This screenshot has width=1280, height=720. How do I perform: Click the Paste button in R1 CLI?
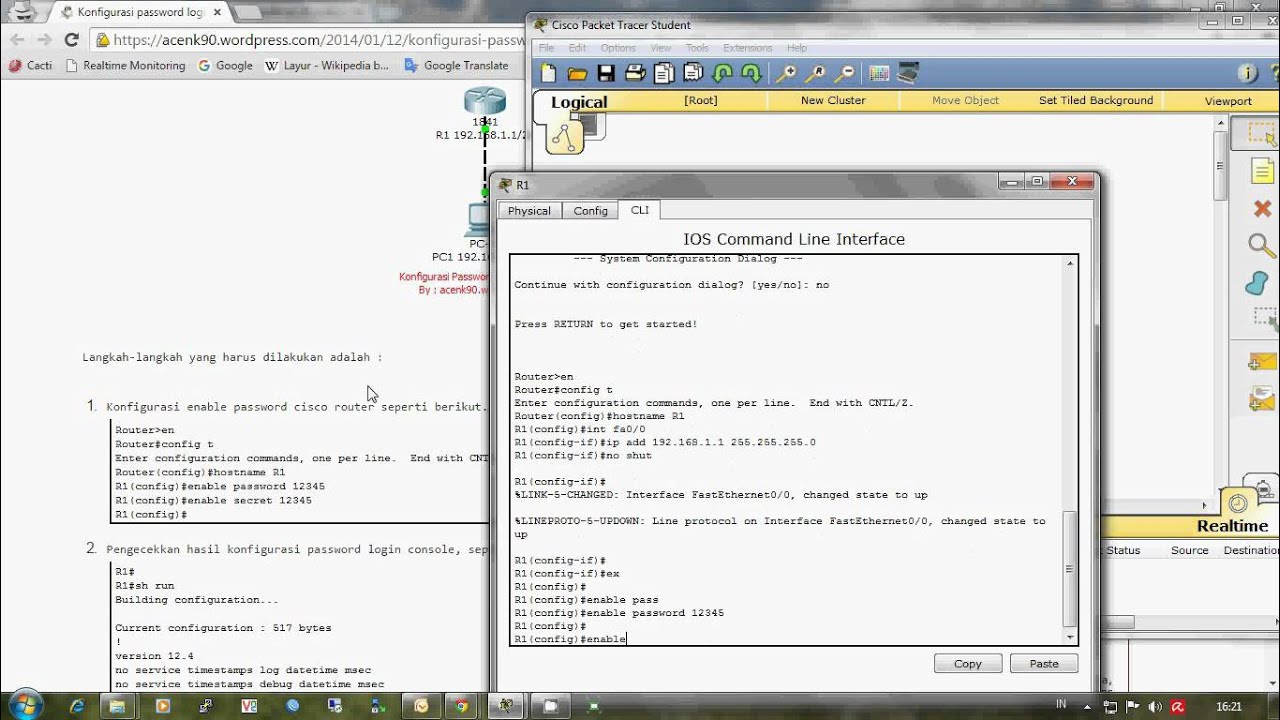[1044, 664]
